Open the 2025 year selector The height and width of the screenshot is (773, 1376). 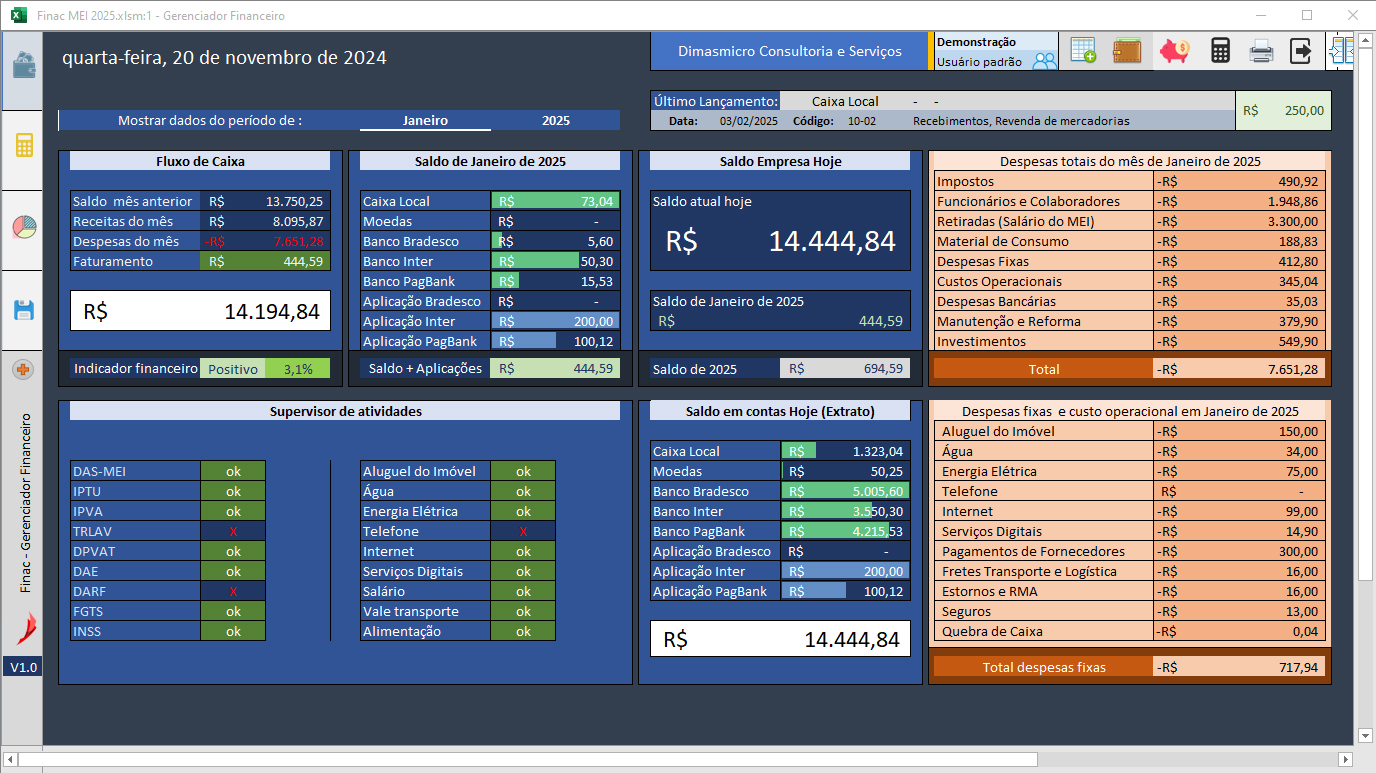[x=556, y=120]
